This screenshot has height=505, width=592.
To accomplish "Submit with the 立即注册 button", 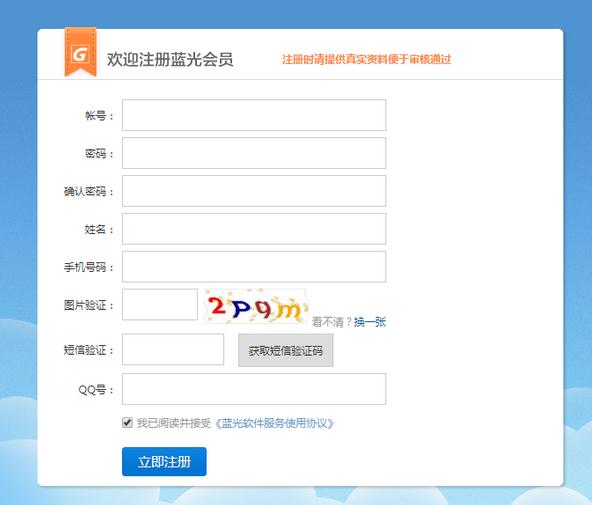I will pos(164,462).
